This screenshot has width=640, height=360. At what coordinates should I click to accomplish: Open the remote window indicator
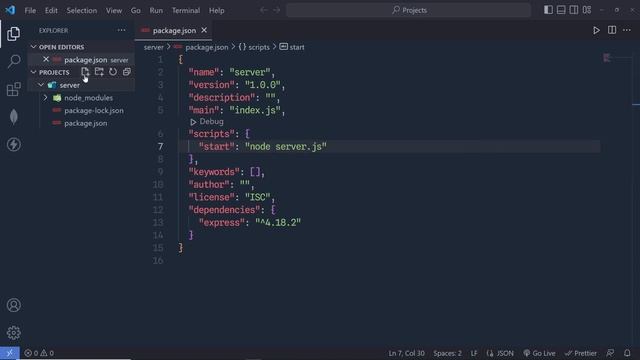click(10, 353)
